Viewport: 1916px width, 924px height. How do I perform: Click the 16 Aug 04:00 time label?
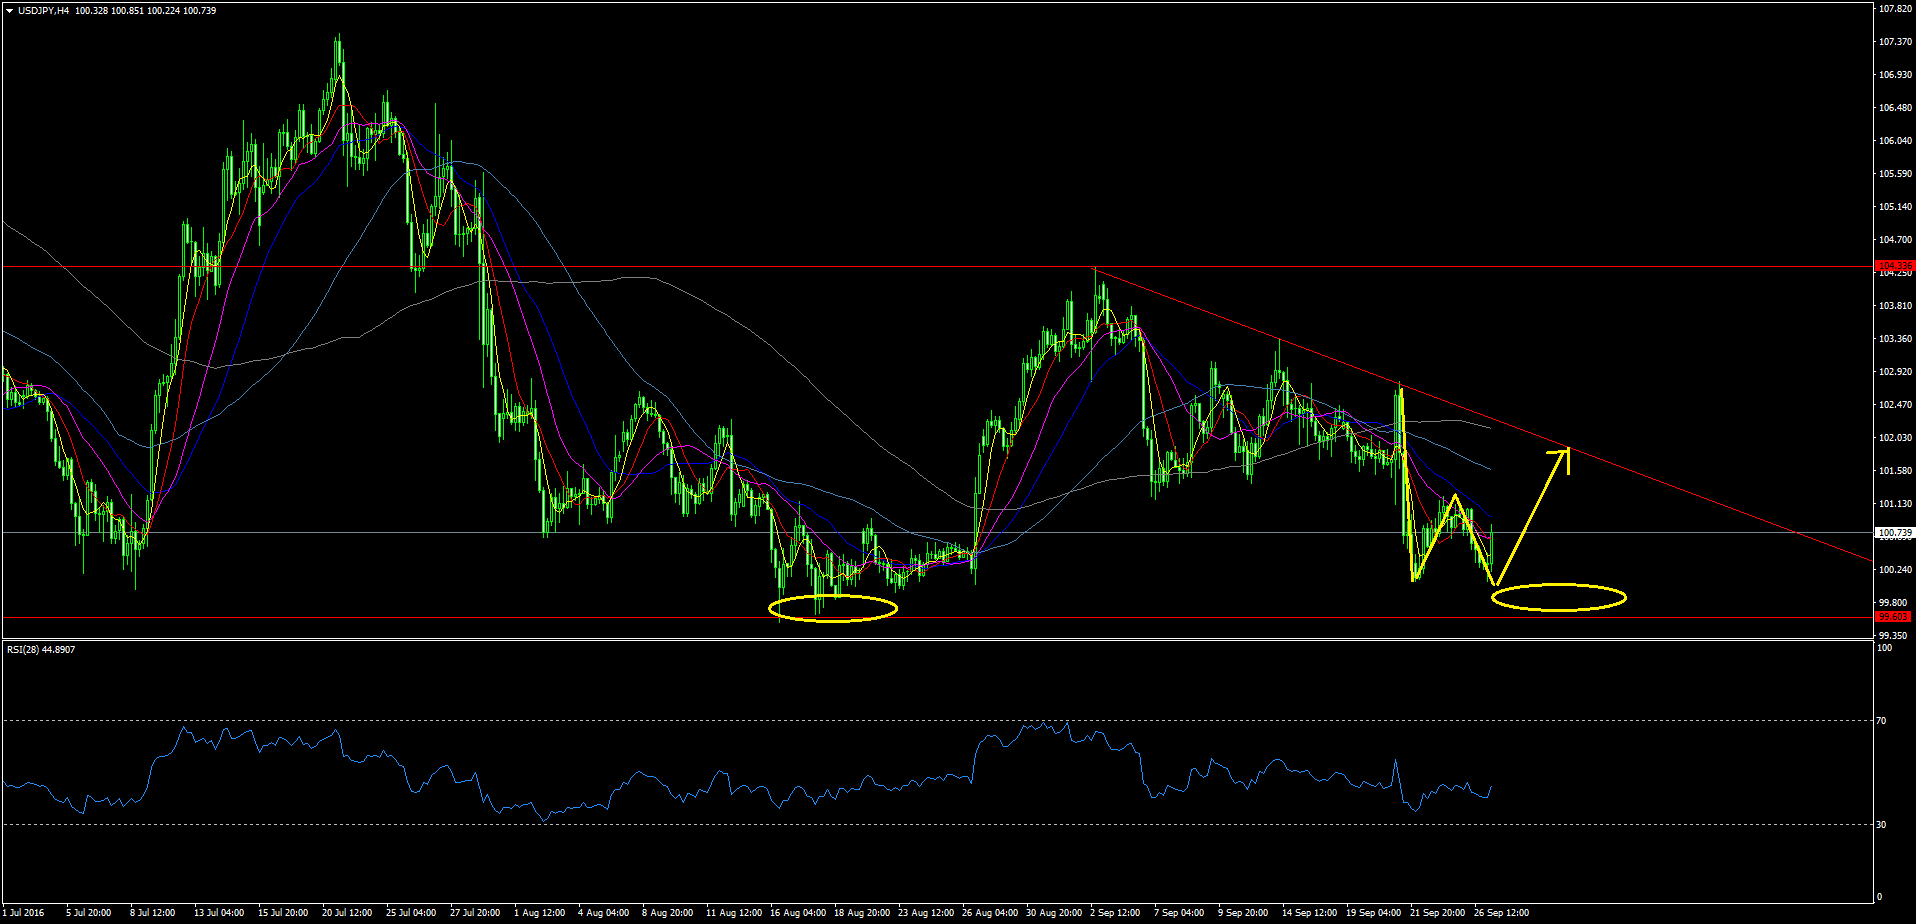pyautogui.click(x=797, y=913)
